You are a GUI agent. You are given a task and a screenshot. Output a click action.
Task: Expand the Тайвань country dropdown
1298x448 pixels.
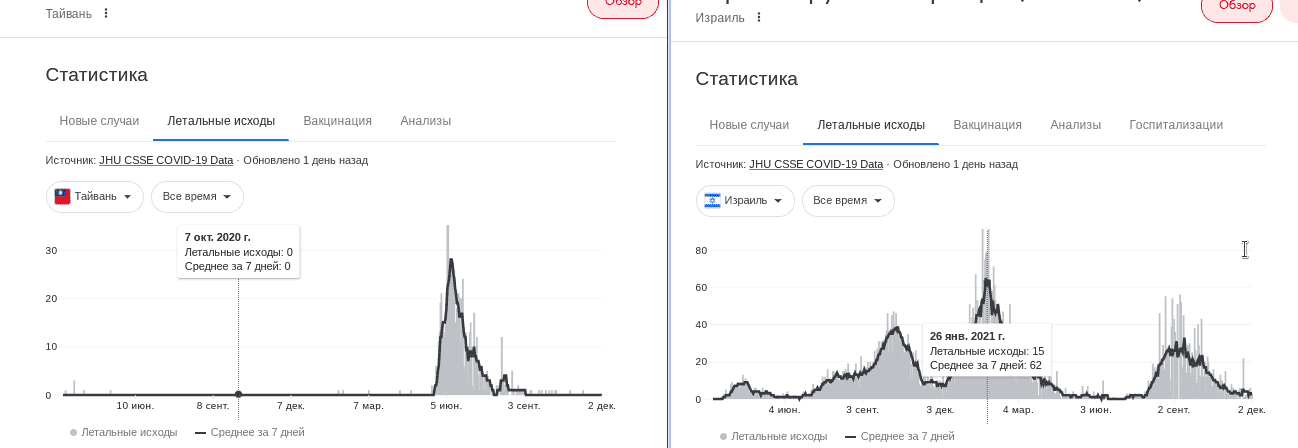[x=96, y=197]
